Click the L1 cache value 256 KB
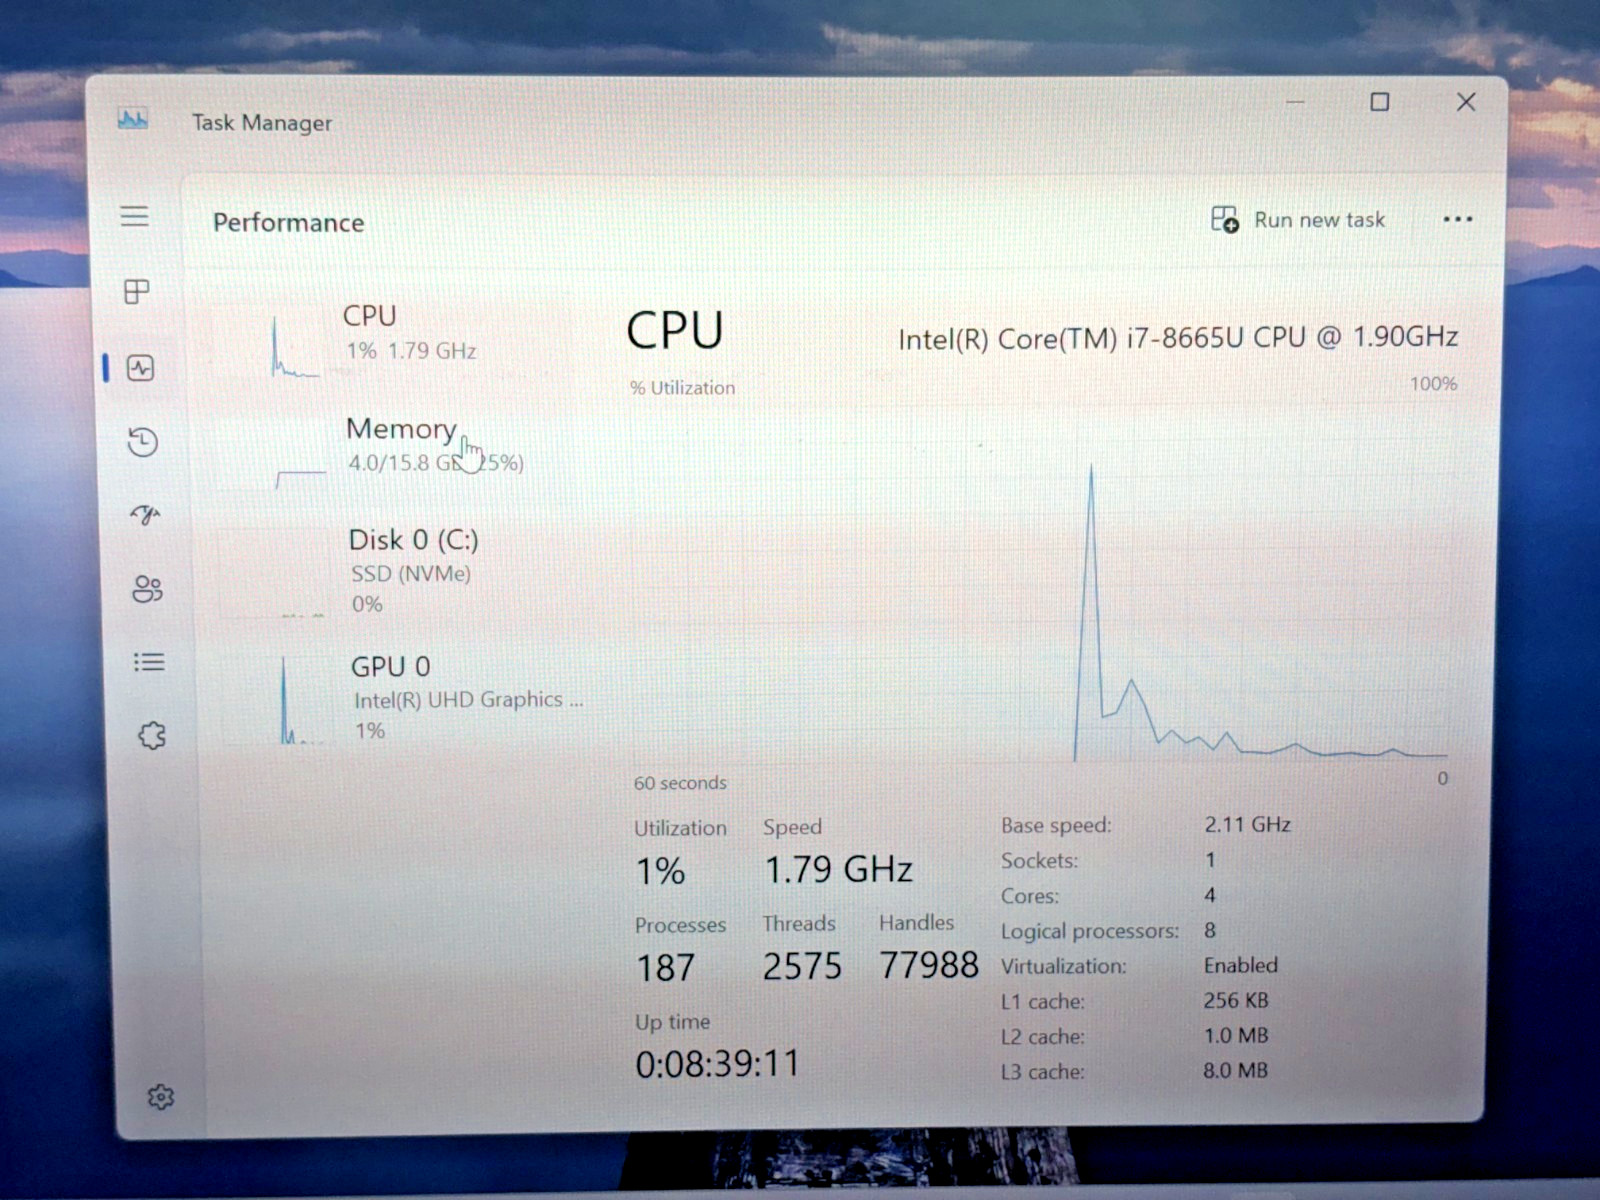The height and width of the screenshot is (1200, 1600). 1236,1000
